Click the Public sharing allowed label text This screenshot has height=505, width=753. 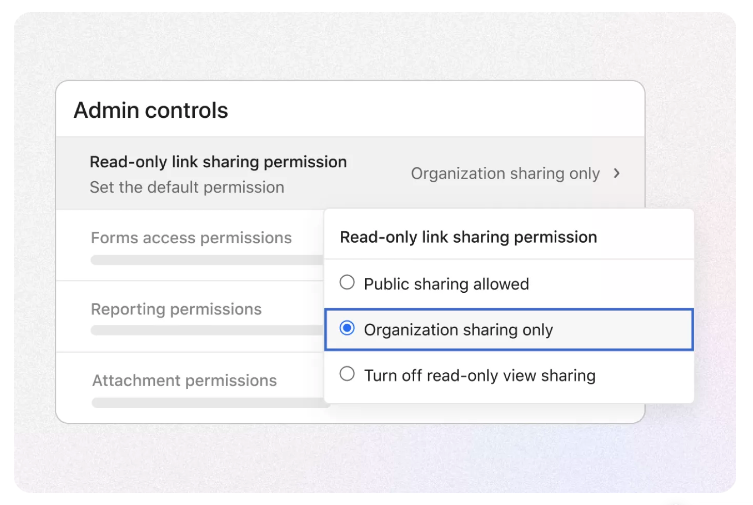click(446, 284)
